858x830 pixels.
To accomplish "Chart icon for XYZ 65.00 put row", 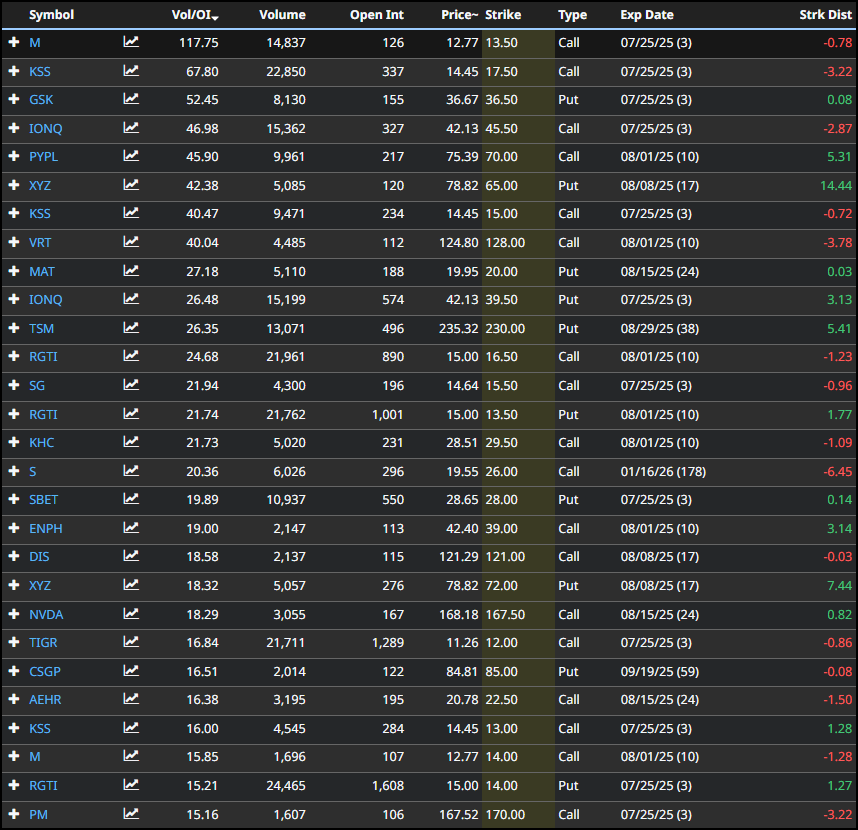I will (131, 185).
